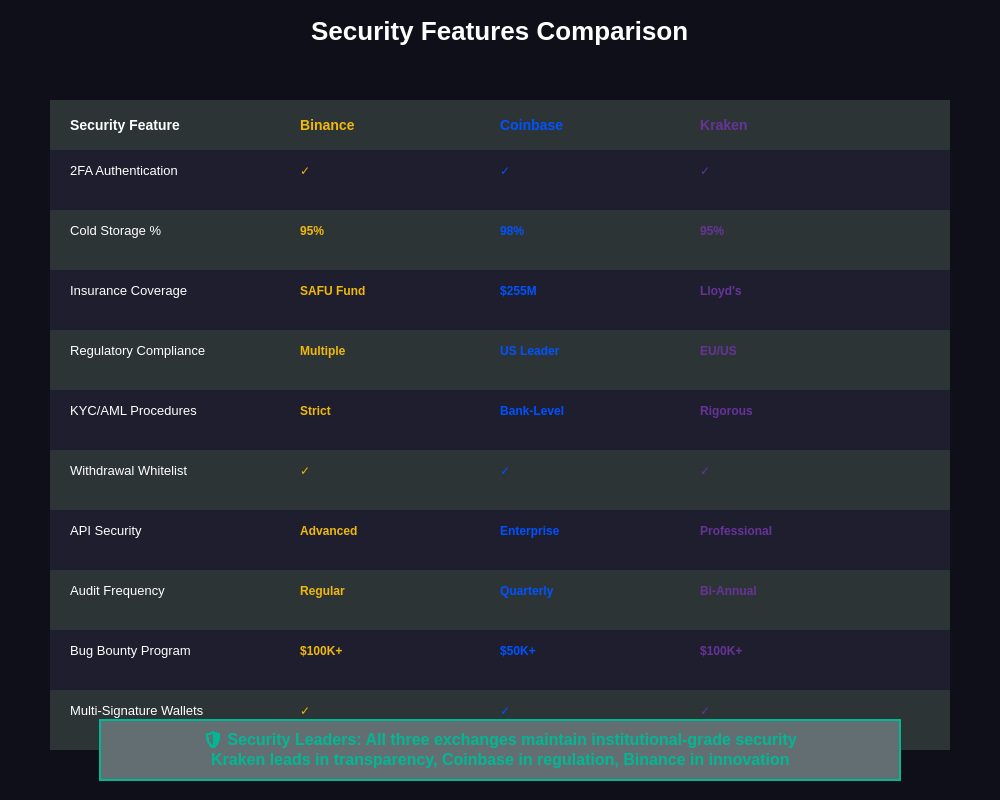This screenshot has height=800, width=1000.
Task: Select the Kraken column header
Action: click(x=723, y=125)
